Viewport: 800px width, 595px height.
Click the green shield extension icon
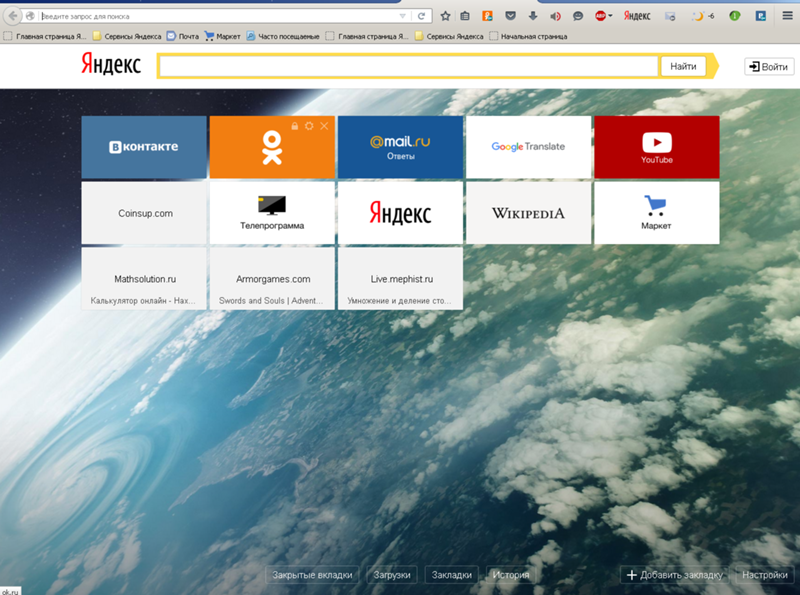pyautogui.click(x=734, y=16)
